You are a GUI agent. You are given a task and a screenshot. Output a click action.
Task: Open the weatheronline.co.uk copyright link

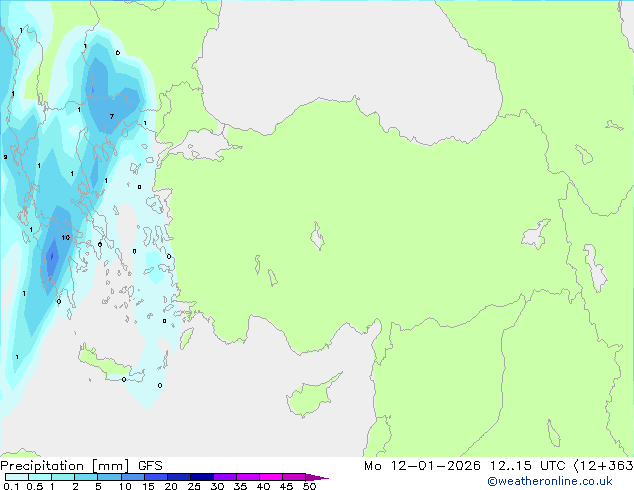pyautogui.click(x=550, y=481)
